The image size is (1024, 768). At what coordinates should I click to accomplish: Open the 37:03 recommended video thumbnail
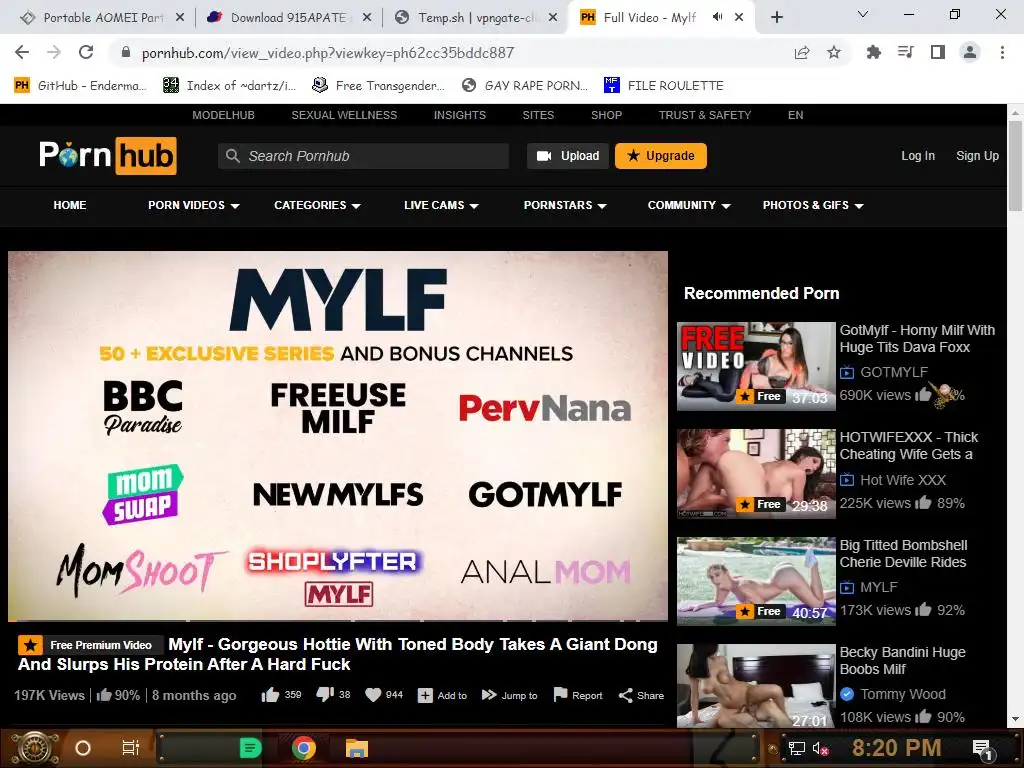click(756, 366)
